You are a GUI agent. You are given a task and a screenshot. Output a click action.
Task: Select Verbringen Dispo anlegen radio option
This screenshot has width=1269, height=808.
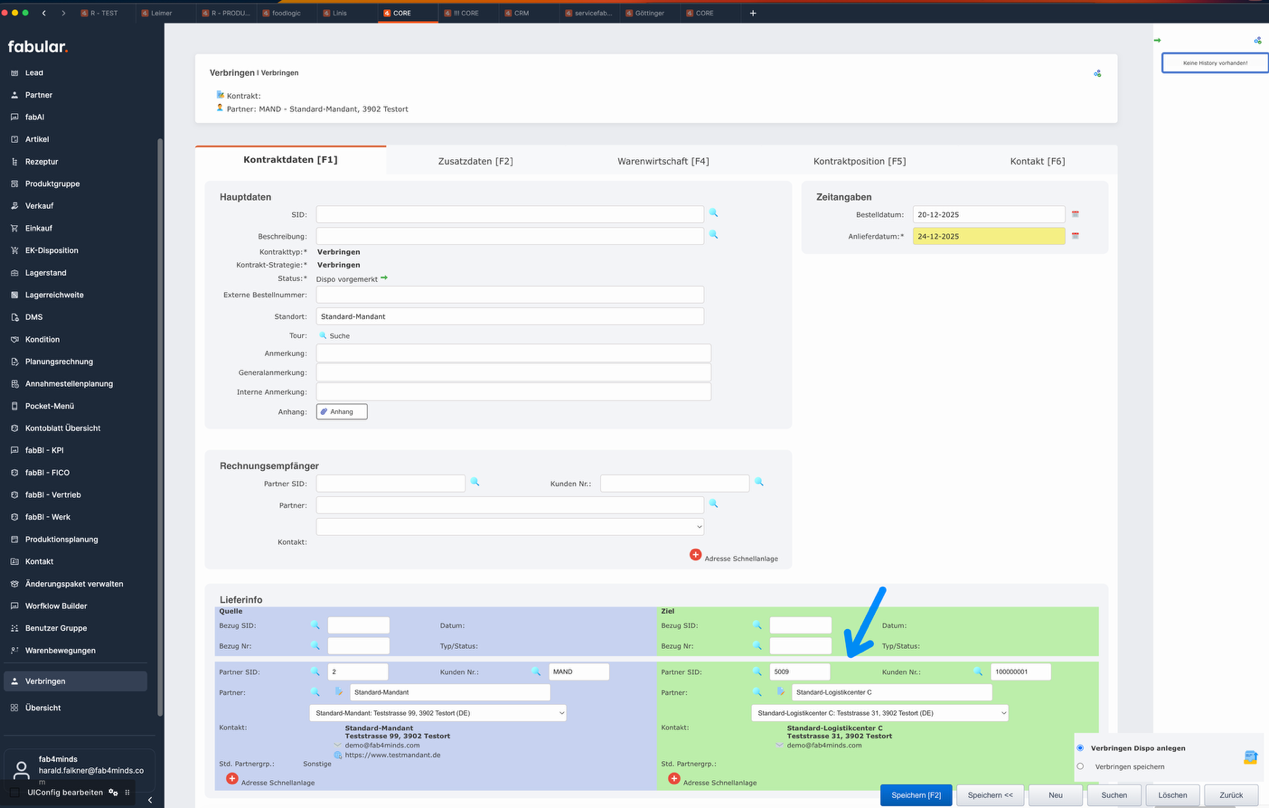[1080, 748]
